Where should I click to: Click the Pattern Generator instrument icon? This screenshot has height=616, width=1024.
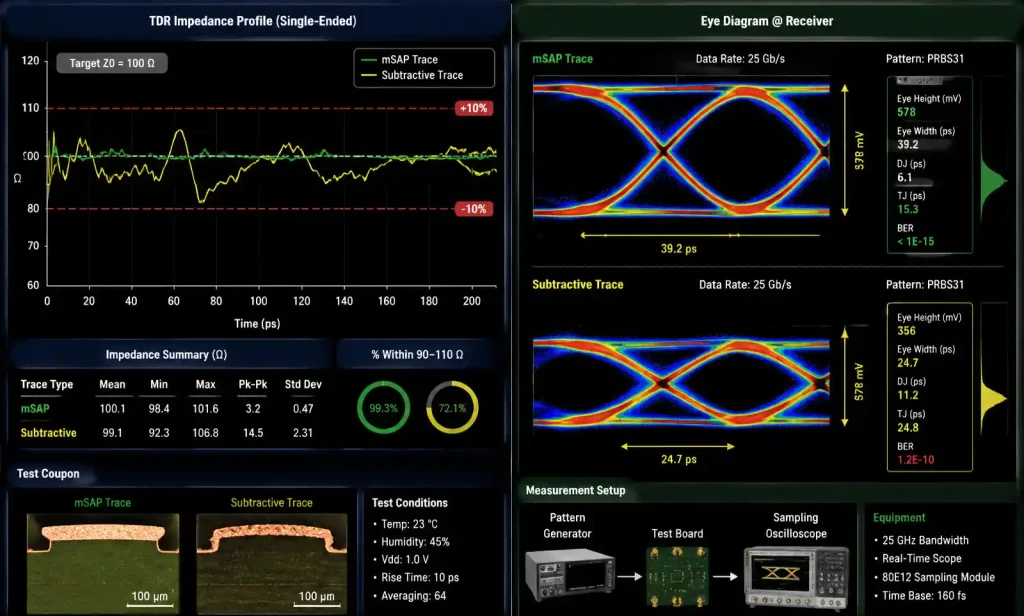click(x=569, y=575)
